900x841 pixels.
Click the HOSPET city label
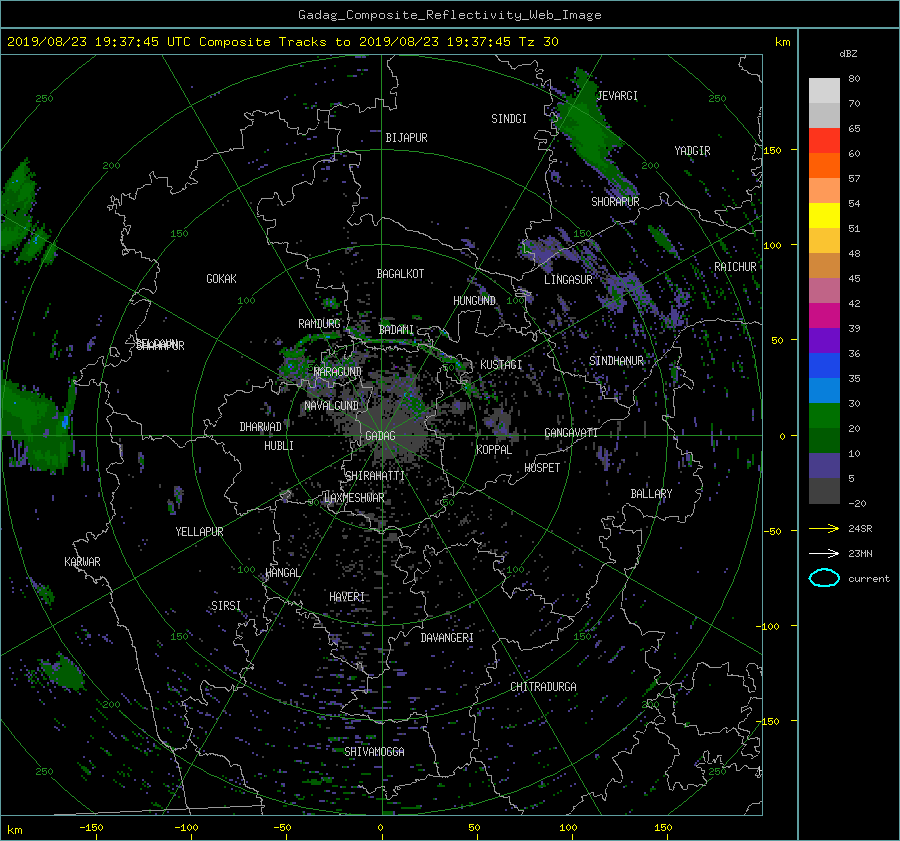pyautogui.click(x=542, y=468)
